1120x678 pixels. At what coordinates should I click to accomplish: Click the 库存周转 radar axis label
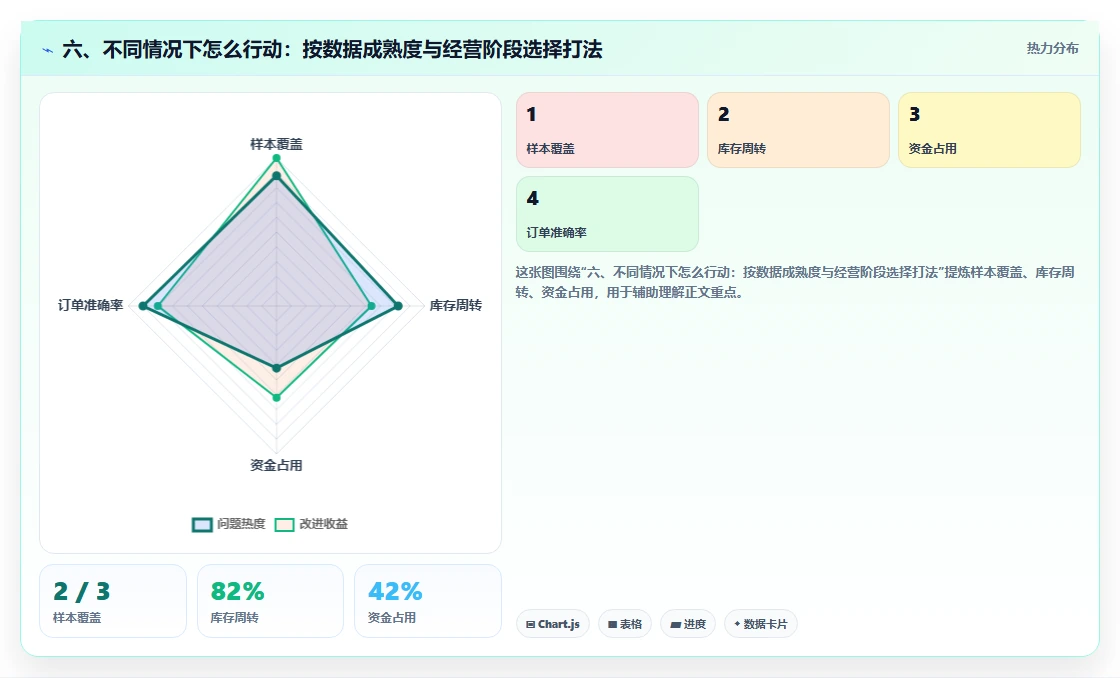(x=456, y=306)
